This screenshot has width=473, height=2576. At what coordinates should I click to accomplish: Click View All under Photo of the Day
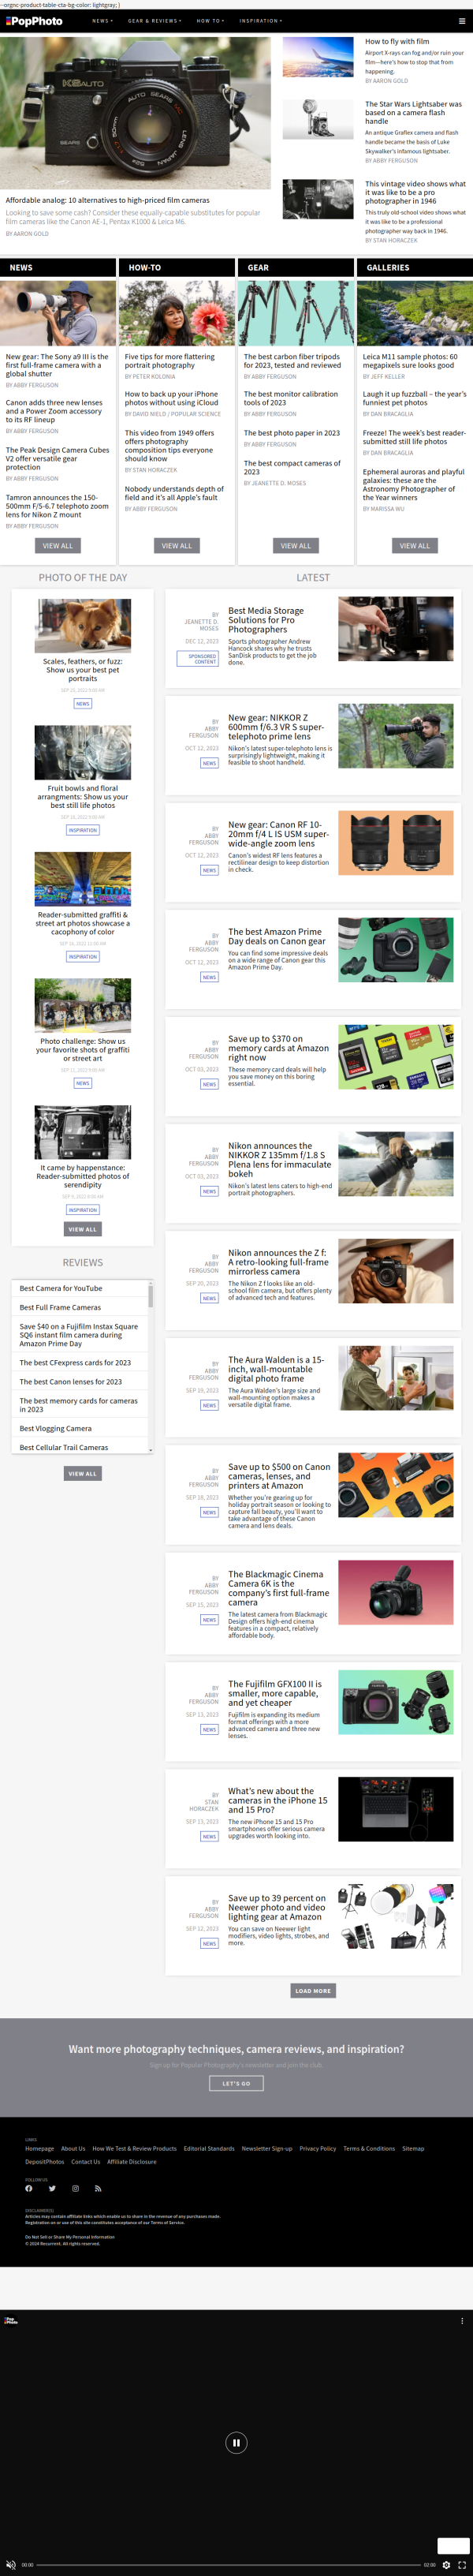(82, 1229)
